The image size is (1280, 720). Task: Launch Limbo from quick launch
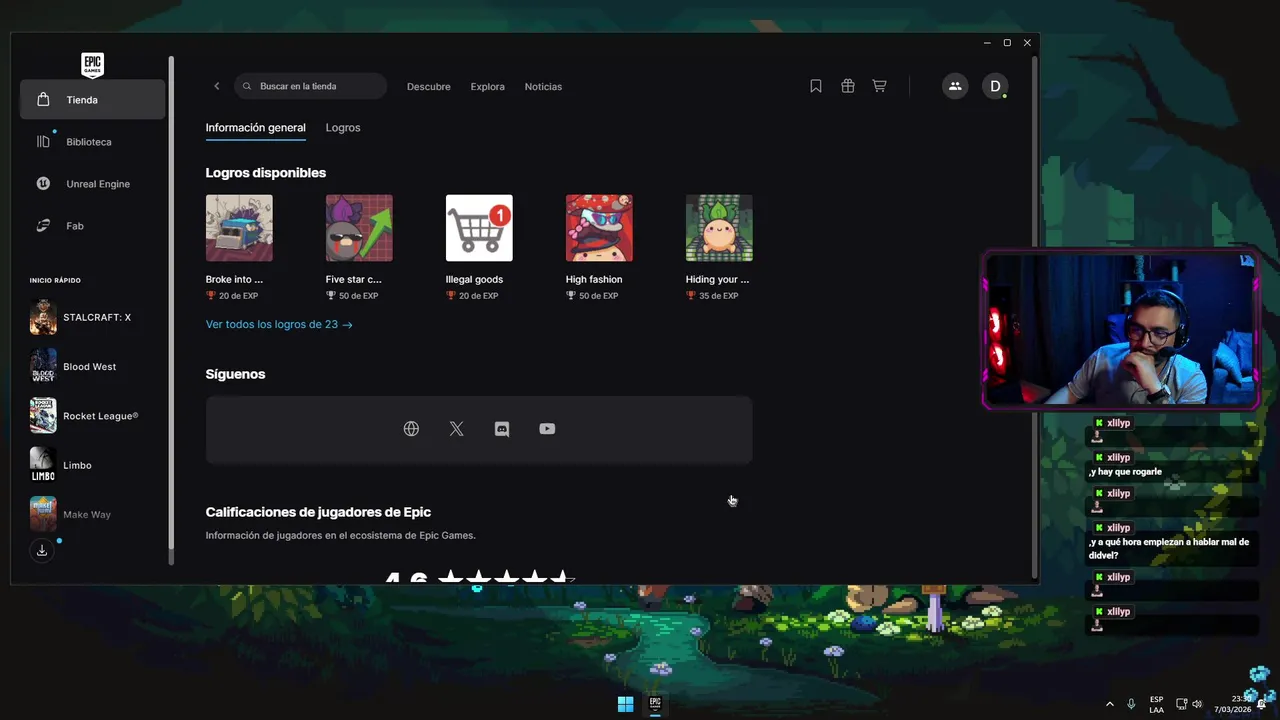point(92,465)
